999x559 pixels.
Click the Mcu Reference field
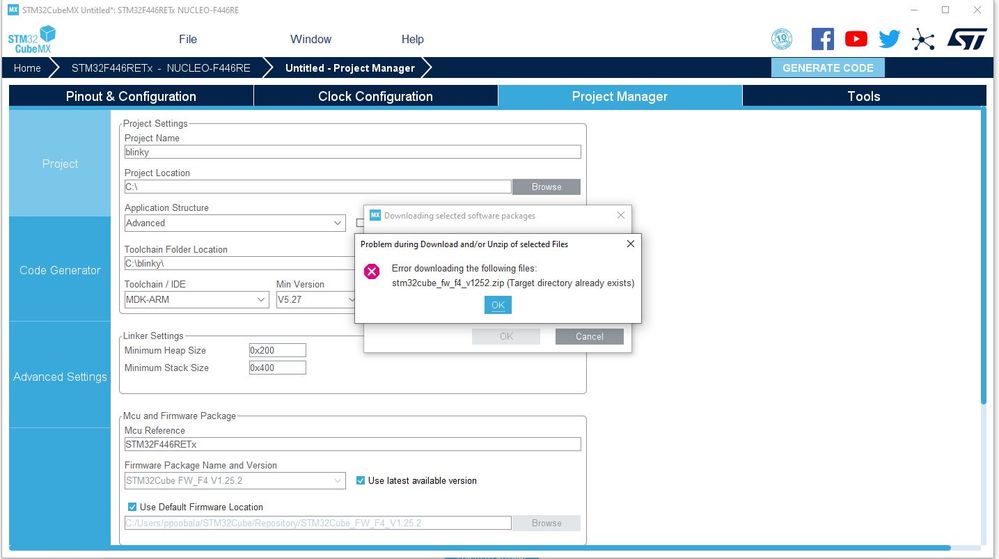point(352,444)
